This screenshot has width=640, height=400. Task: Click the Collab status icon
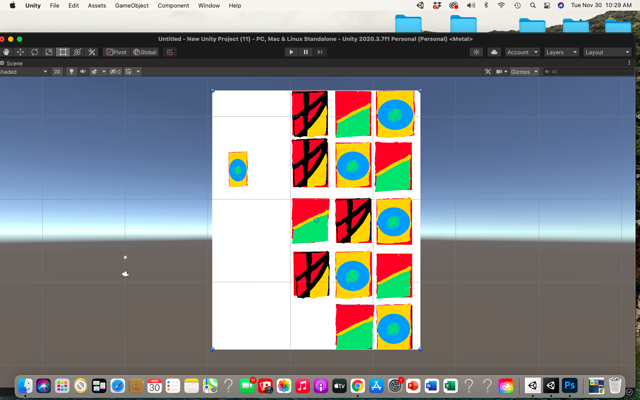pos(475,52)
